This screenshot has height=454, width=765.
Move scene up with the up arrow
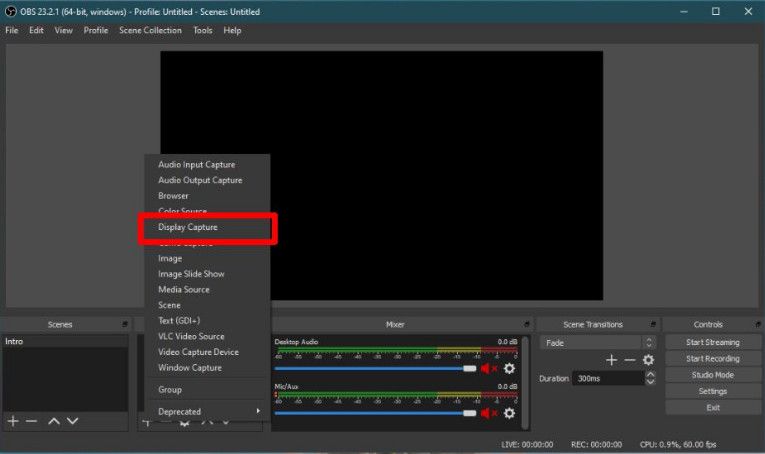54,422
